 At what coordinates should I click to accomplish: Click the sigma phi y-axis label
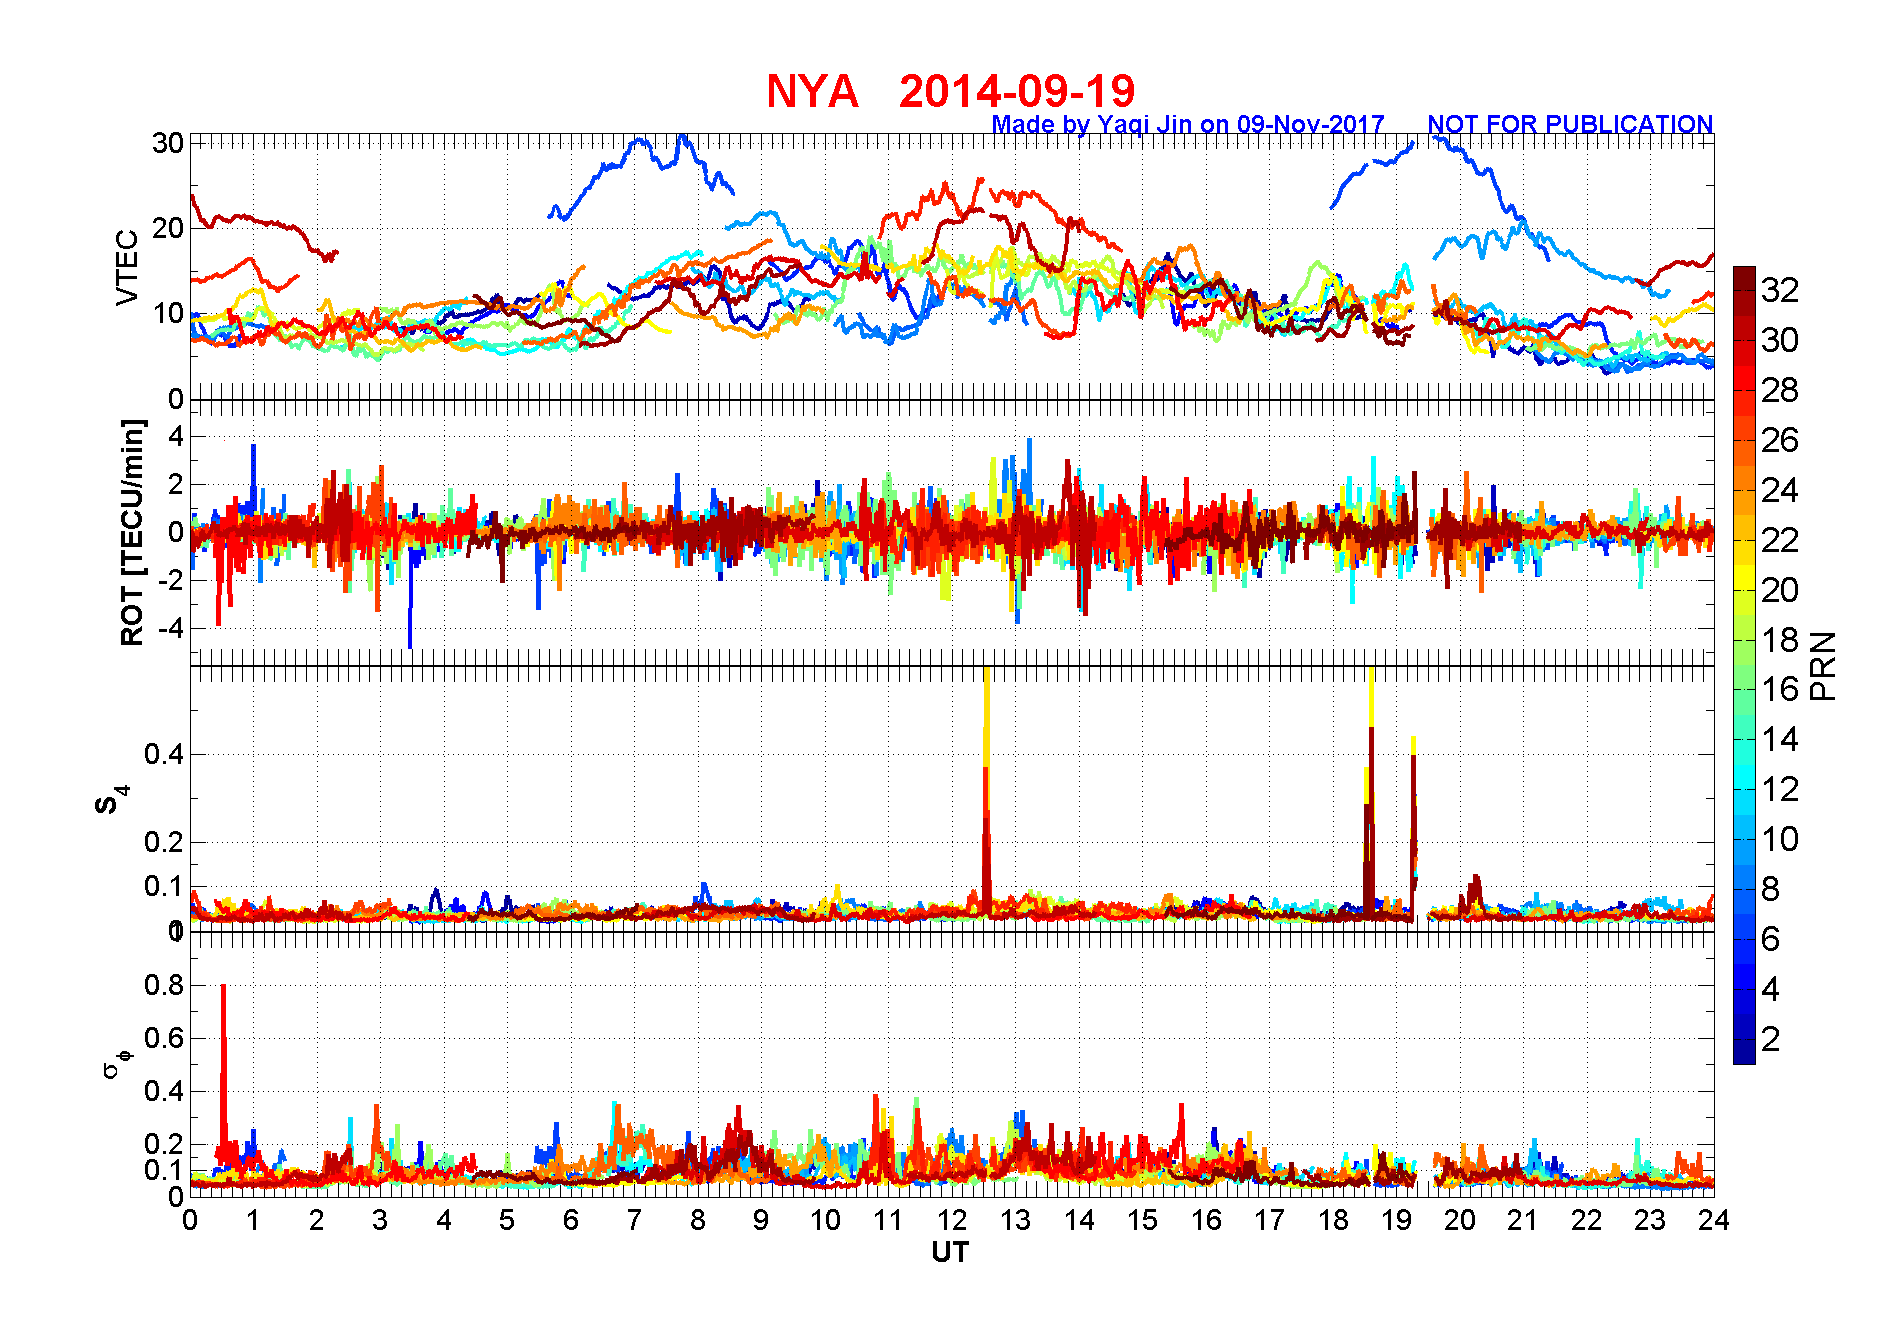[117, 1063]
